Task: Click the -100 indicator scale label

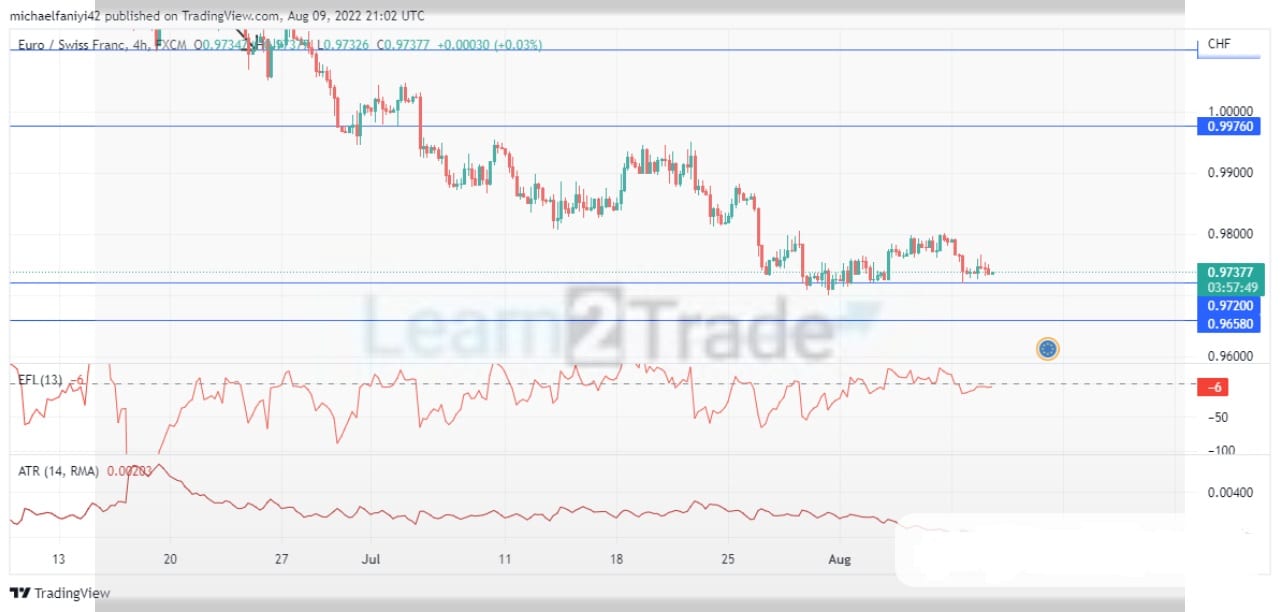Action: pyautogui.click(x=1221, y=452)
